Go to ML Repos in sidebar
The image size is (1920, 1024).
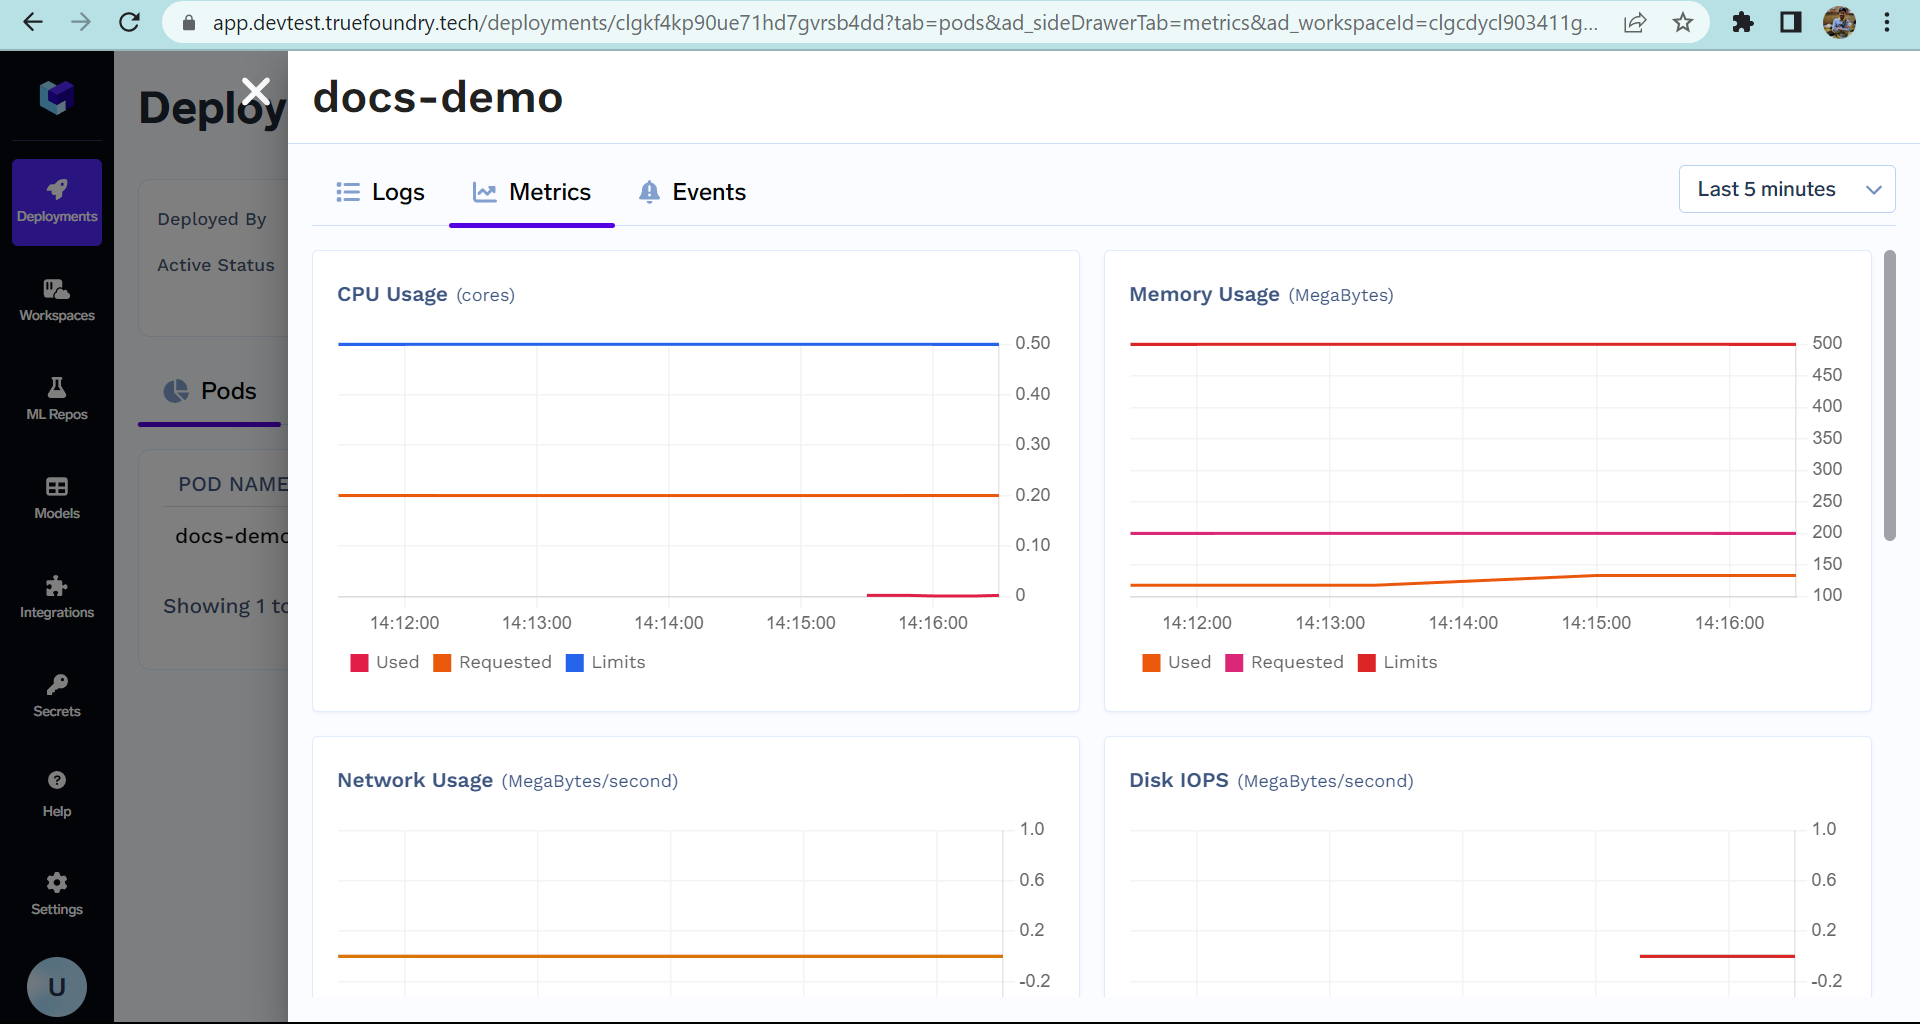click(x=57, y=399)
